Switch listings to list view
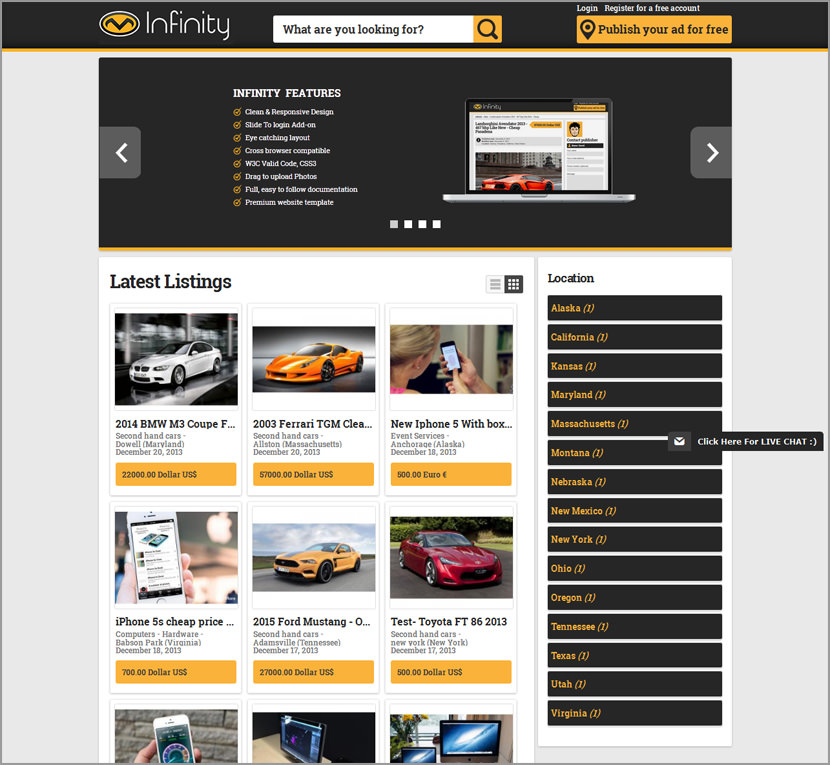The image size is (830, 765). click(494, 284)
